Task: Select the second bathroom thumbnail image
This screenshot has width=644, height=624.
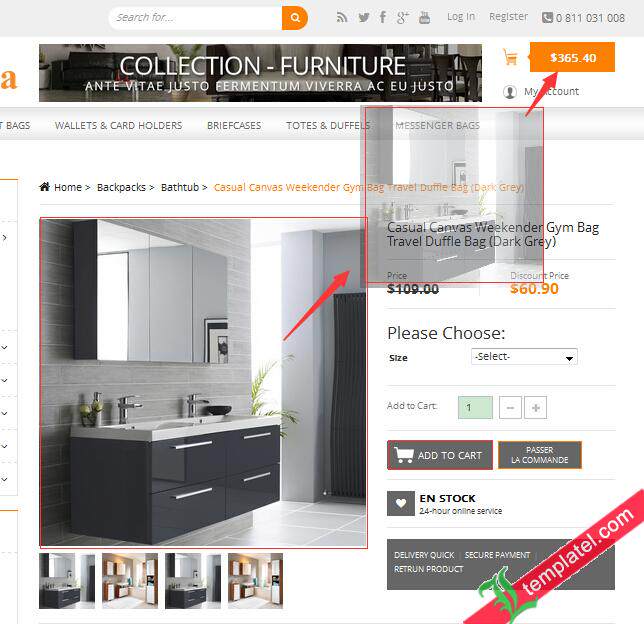Action: point(130,581)
